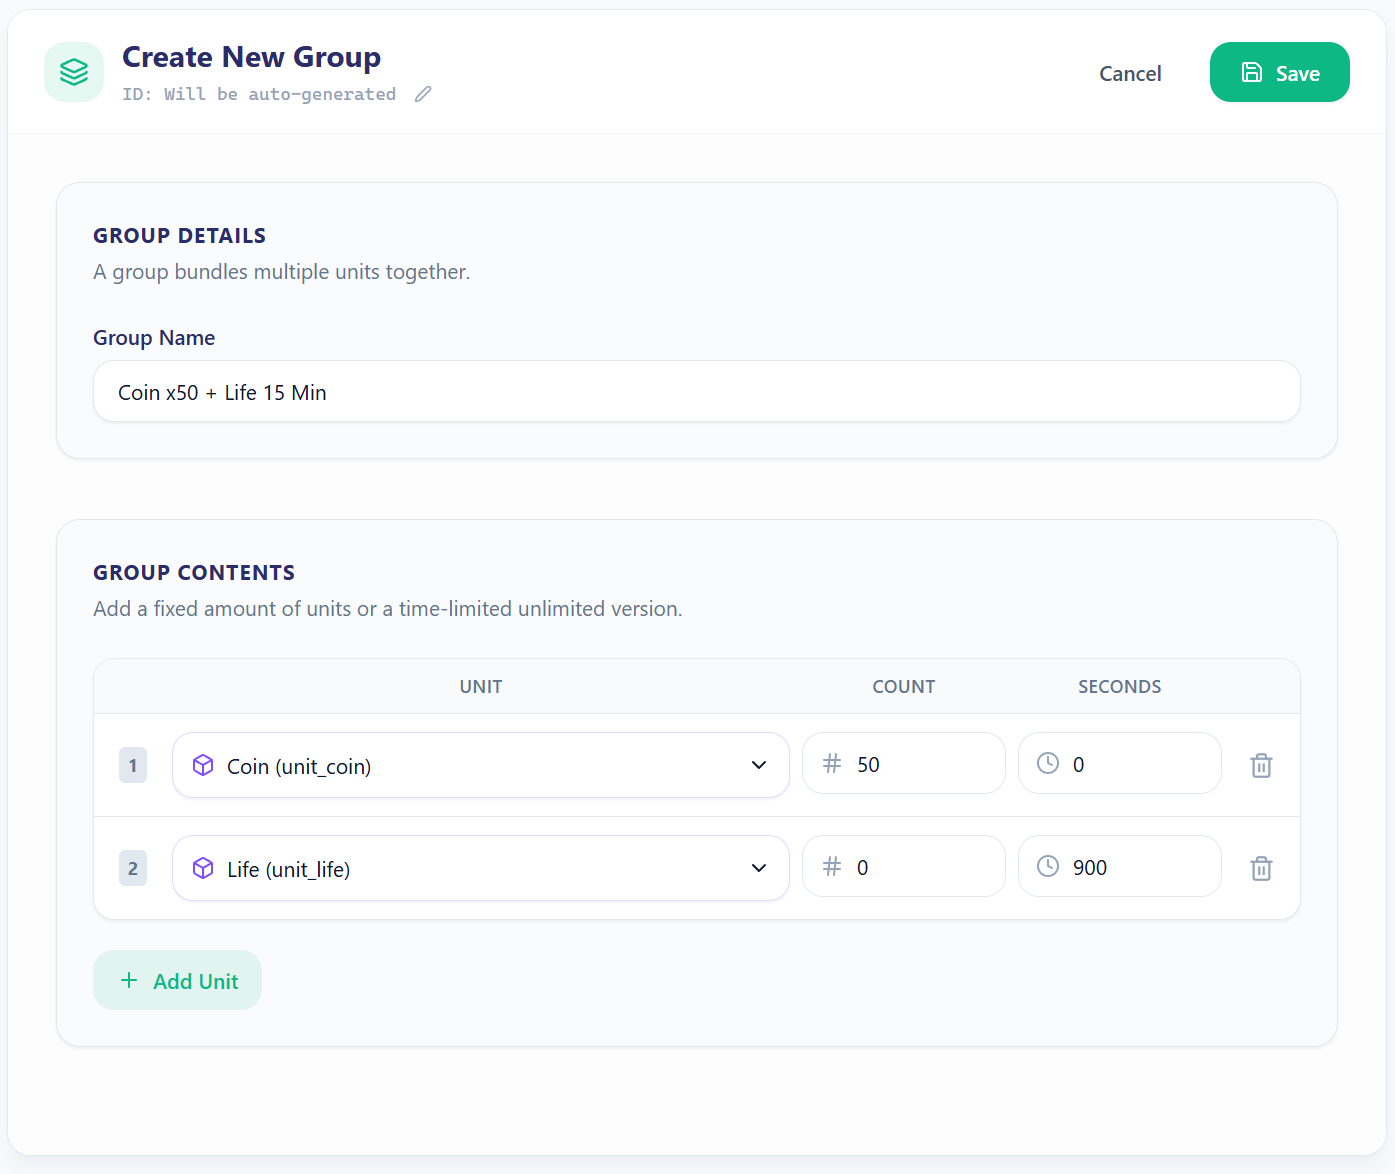The width and height of the screenshot is (1395, 1174).
Task: Click the cube icon in Life row
Action: click(x=203, y=868)
